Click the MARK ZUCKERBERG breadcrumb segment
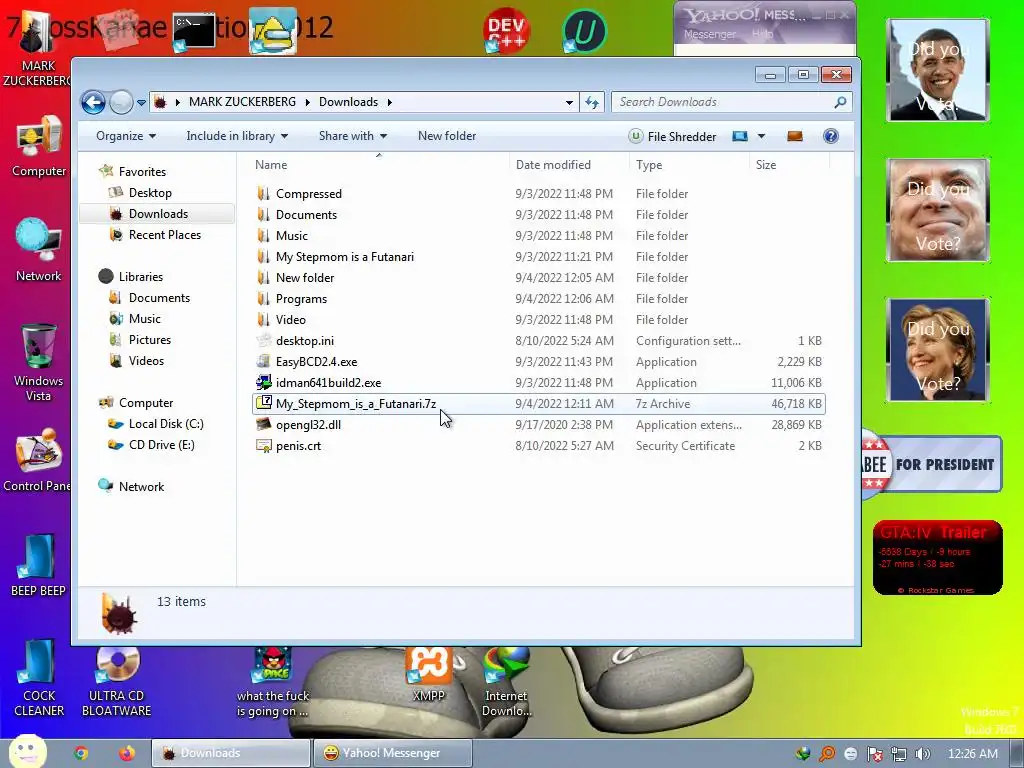The height and width of the screenshot is (768, 1024). pyautogui.click(x=242, y=102)
